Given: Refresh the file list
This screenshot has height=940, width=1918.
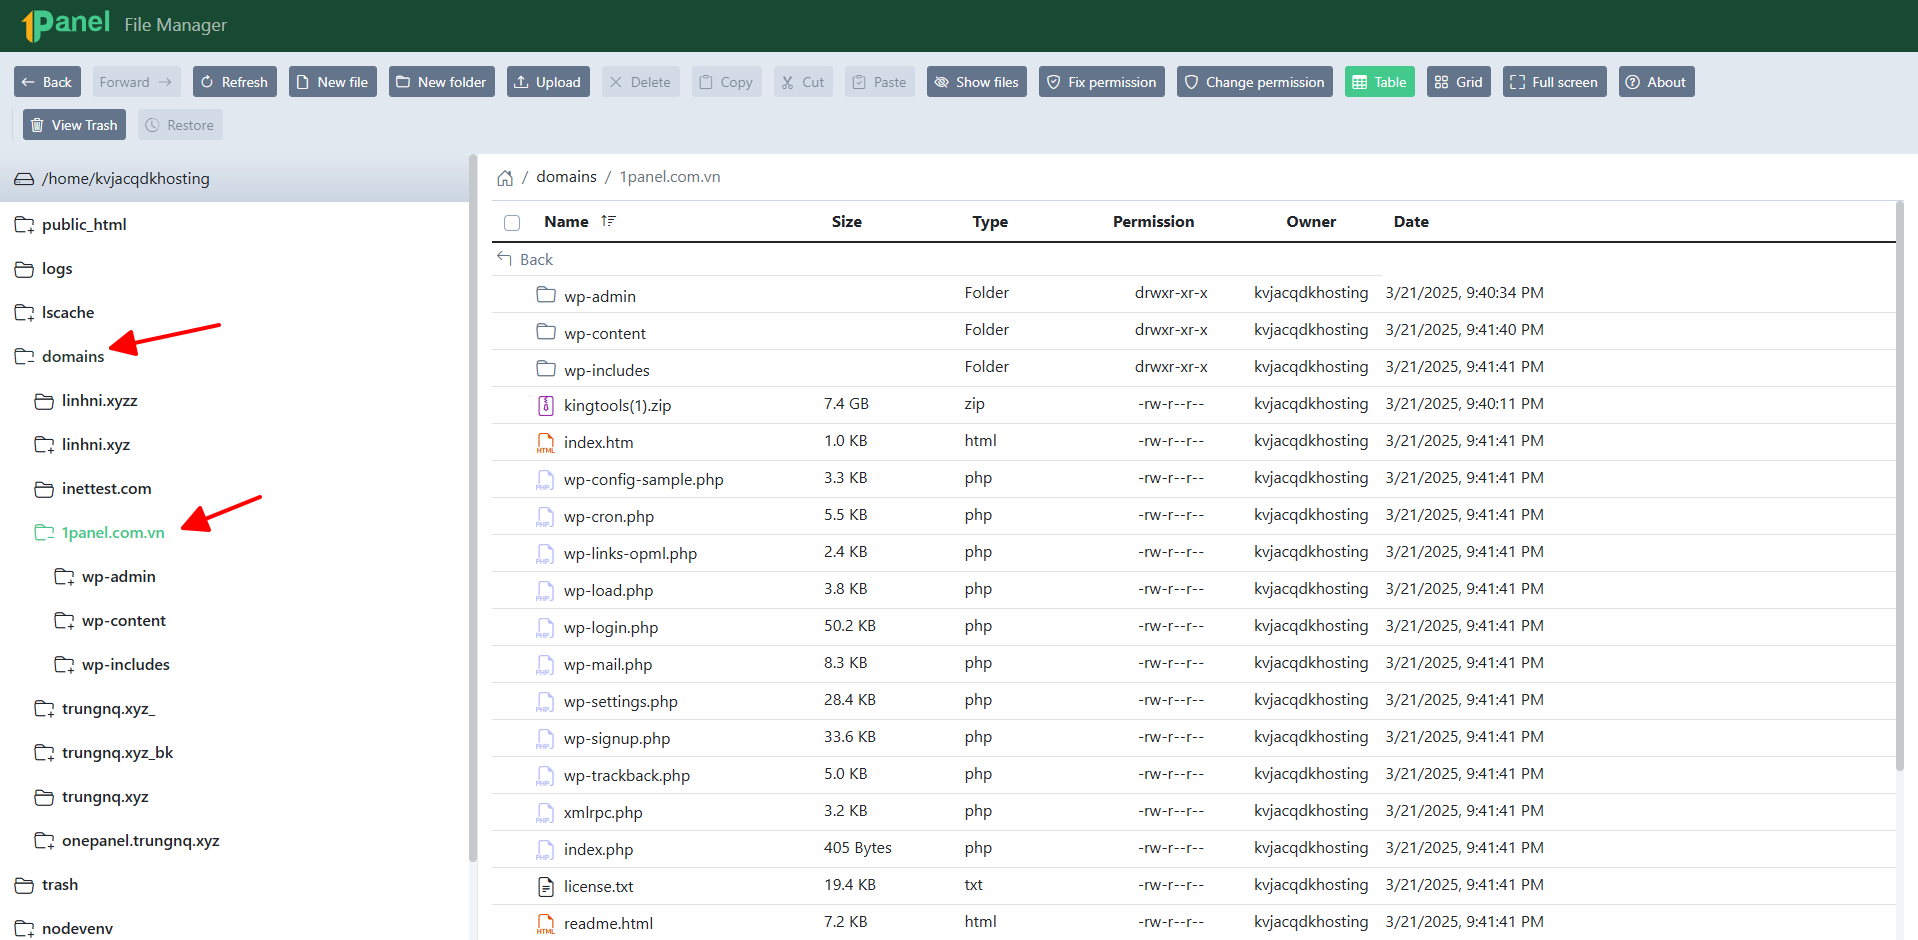Looking at the screenshot, I should (x=235, y=82).
